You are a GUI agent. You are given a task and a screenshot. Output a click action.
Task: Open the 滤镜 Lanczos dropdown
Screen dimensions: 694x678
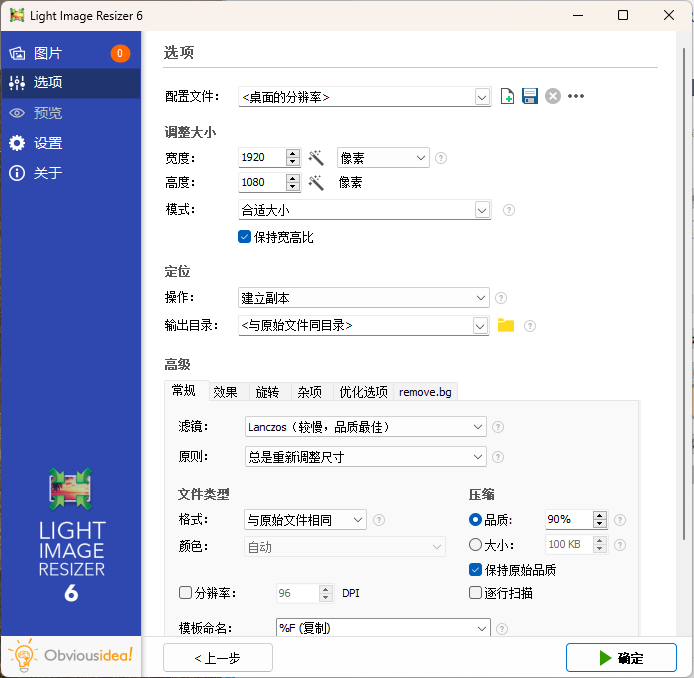tap(365, 427)
